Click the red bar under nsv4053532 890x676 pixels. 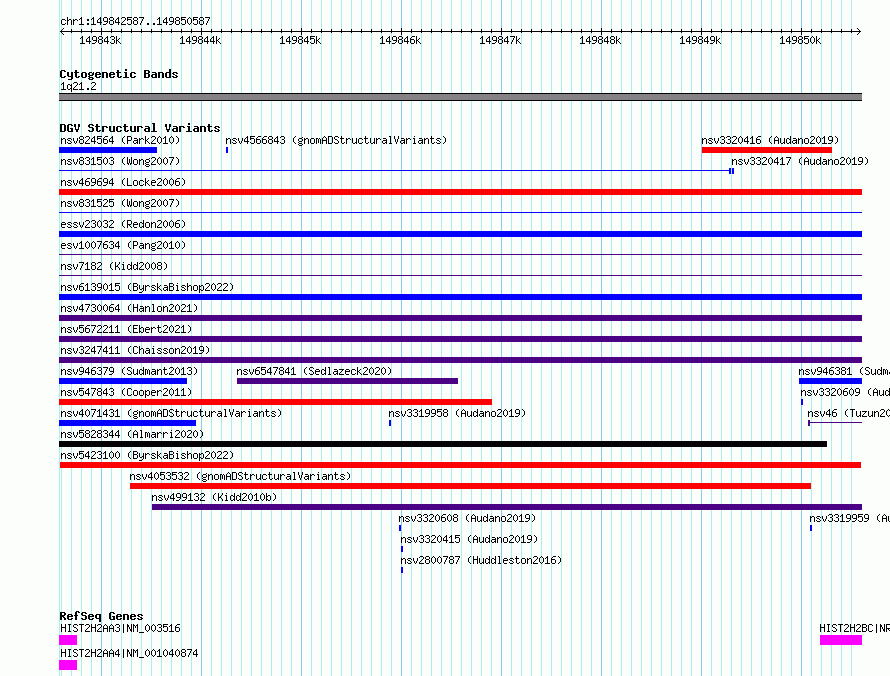[470, 486]
